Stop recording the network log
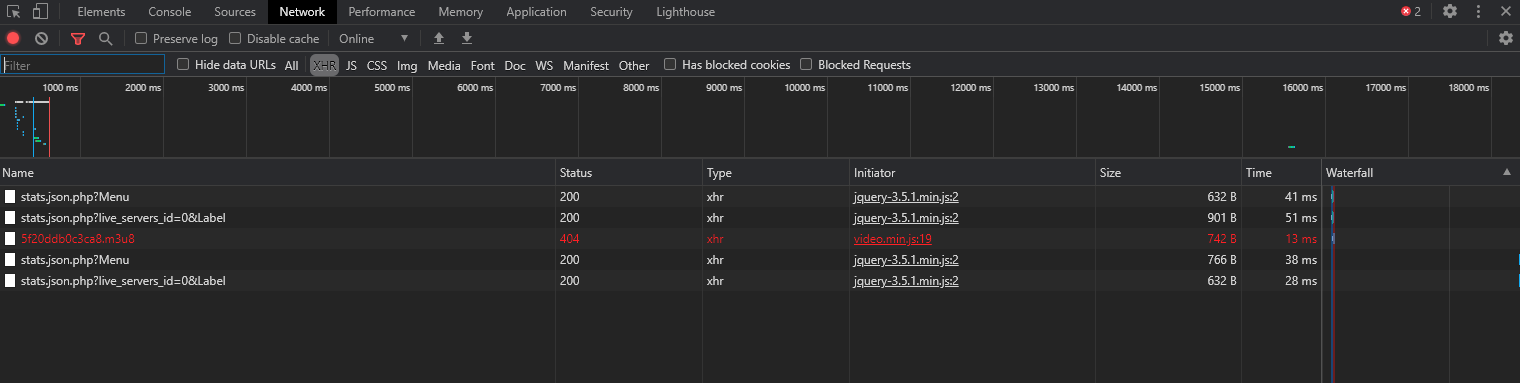The height and width of the screenshot is (383, 1520). [x=13, y=38]
